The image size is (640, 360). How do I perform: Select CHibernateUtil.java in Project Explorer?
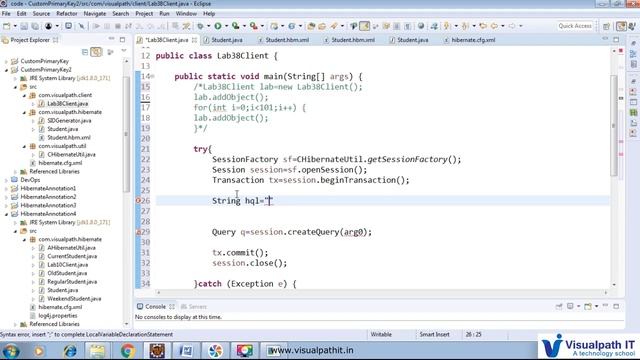[x=71, y=155]
